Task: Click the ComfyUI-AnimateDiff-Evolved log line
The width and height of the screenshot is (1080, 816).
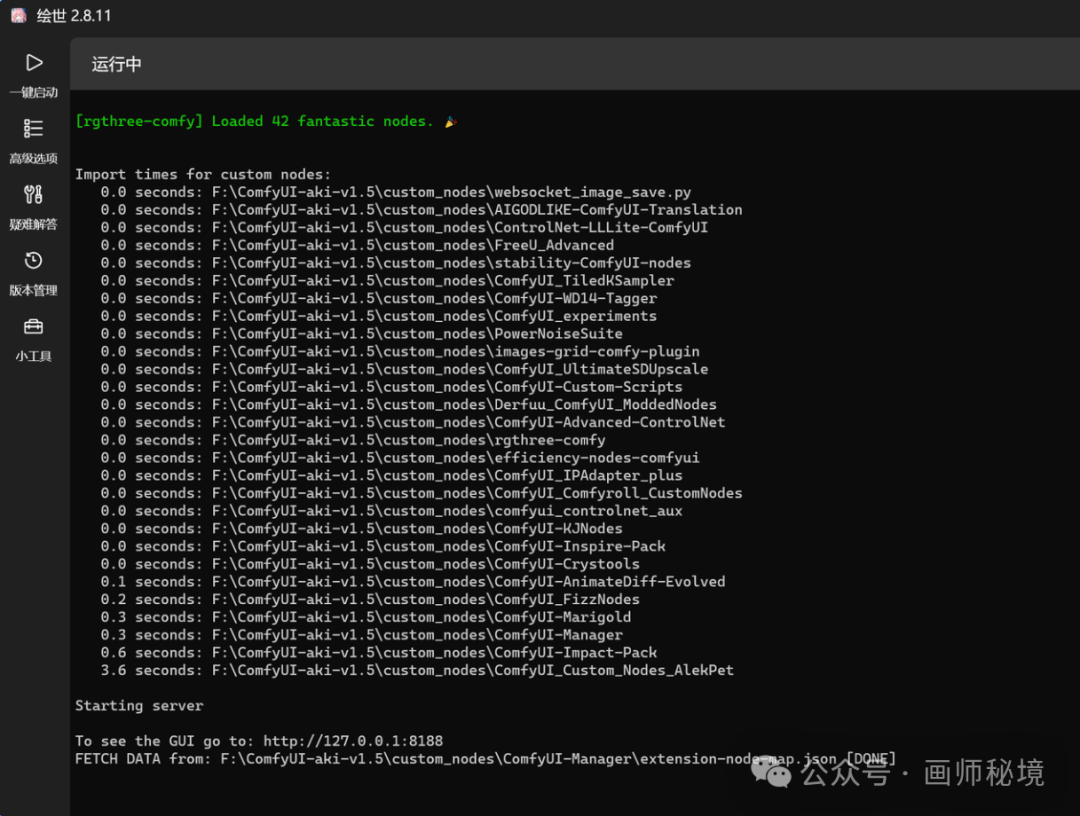Action: 413,582
